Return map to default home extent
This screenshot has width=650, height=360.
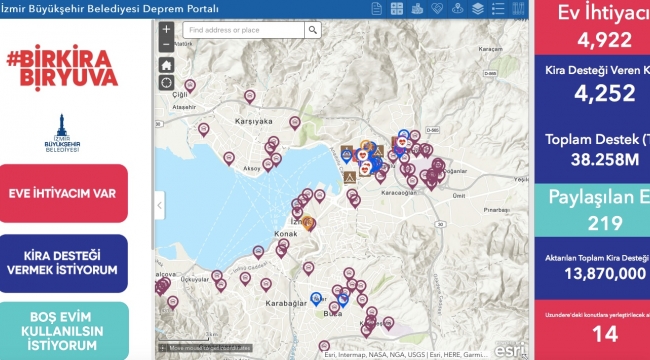166,65
